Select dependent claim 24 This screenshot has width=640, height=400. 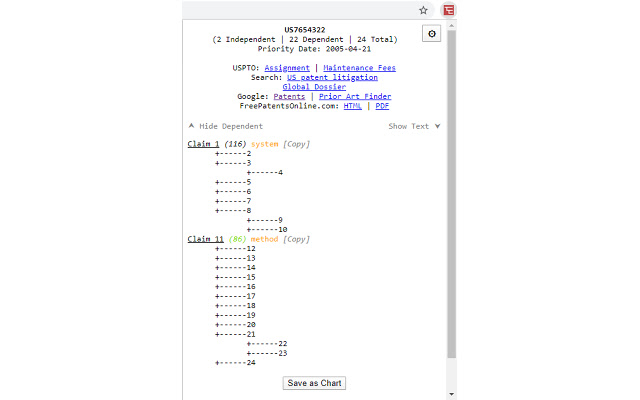coord(251,362)
